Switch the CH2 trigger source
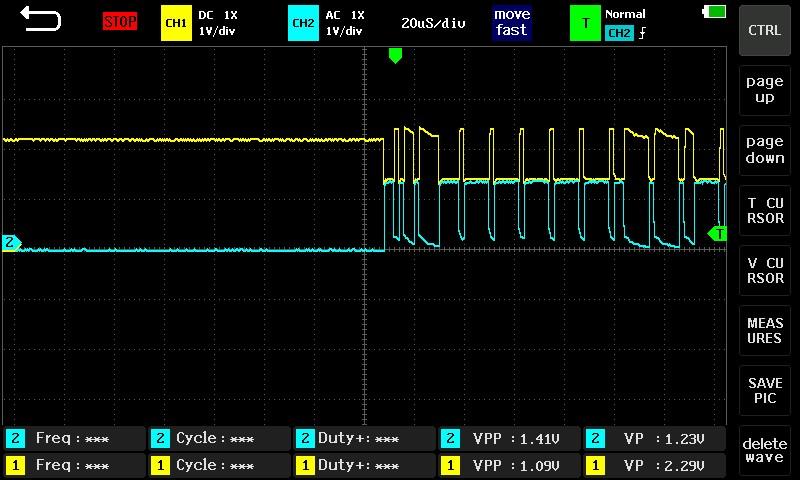800x480 pixels. click(x=619, y=33)
